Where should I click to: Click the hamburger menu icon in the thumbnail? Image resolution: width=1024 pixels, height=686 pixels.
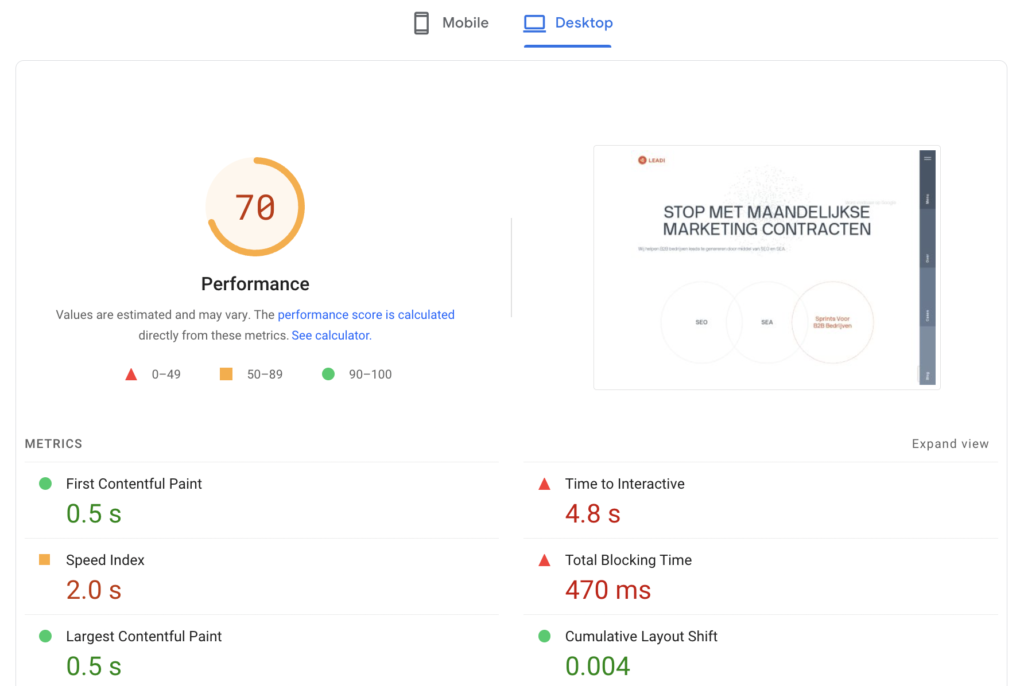(x=927, y=158)
